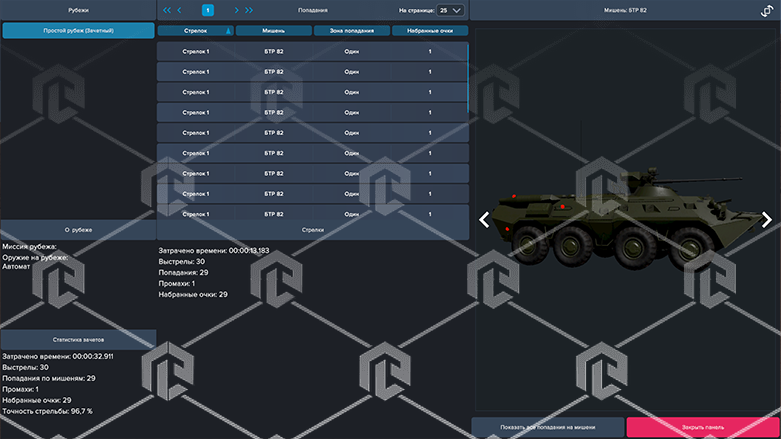Sort by Мишень column header
Viewport: 781px width, 439px height.
tap(273, 31)
